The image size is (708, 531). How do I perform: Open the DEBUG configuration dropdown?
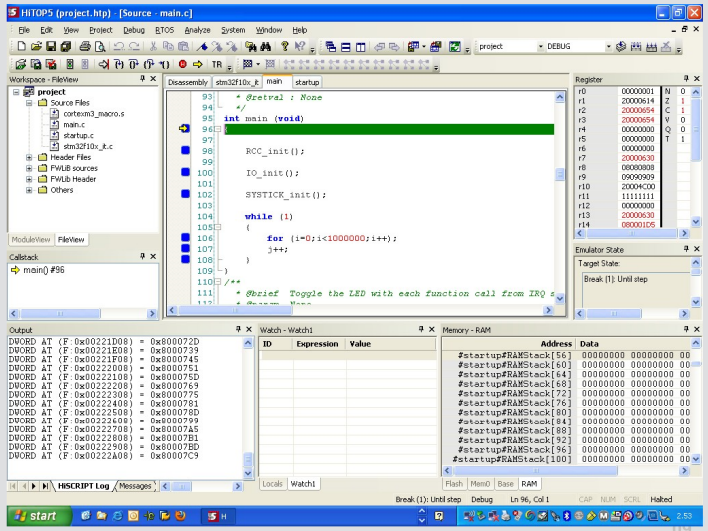pos(608,47)
